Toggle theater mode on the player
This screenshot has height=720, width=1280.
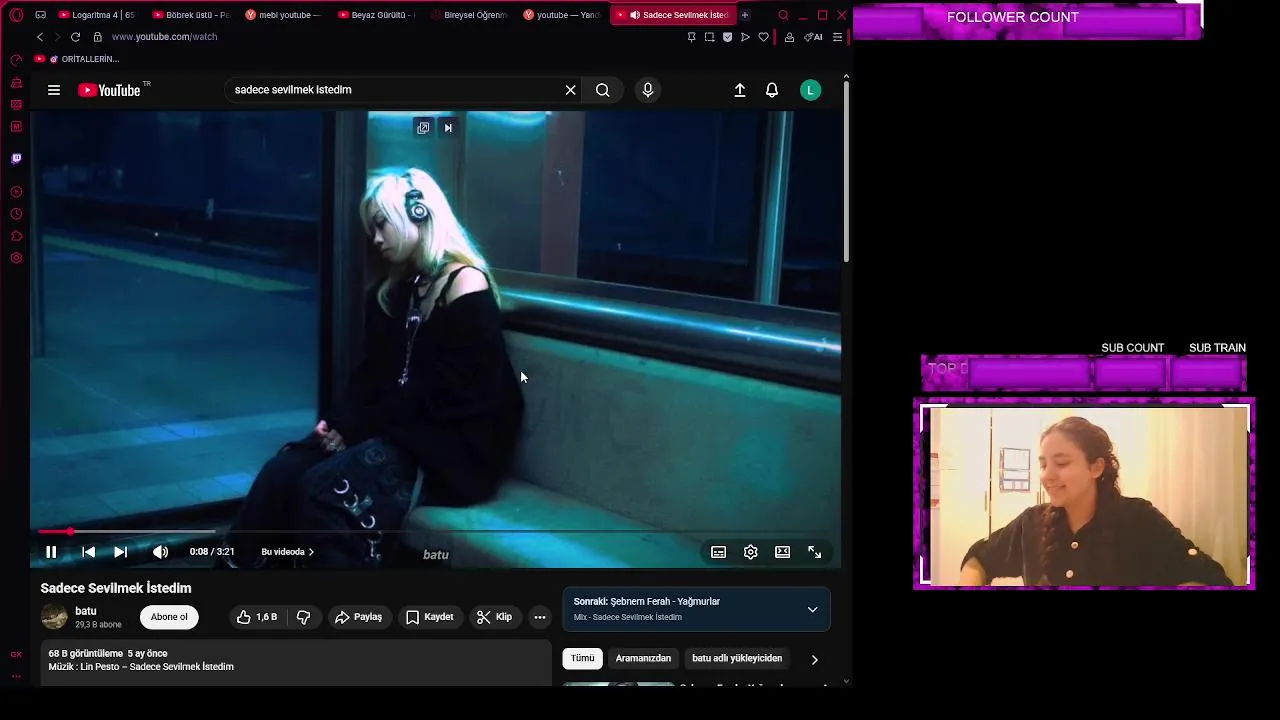click(x=782, y=552)
